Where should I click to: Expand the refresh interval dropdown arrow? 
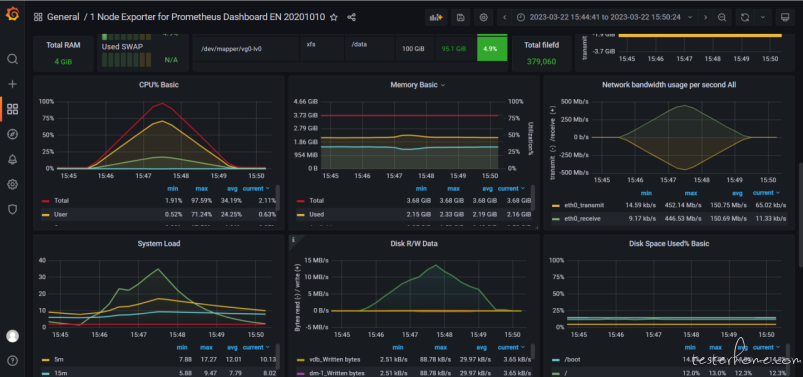coord(763,17)
